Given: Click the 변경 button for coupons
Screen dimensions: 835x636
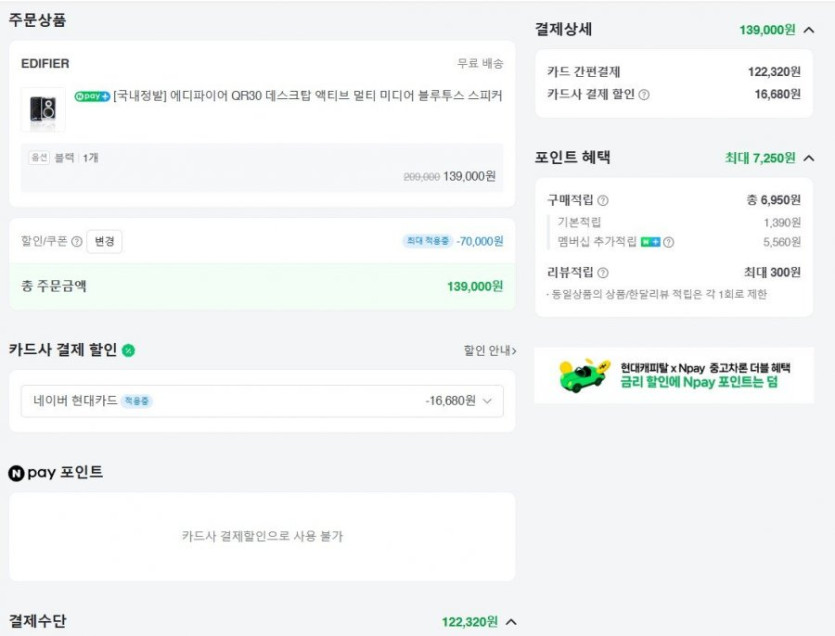Looking at the screenshot, I should point(104,242).
